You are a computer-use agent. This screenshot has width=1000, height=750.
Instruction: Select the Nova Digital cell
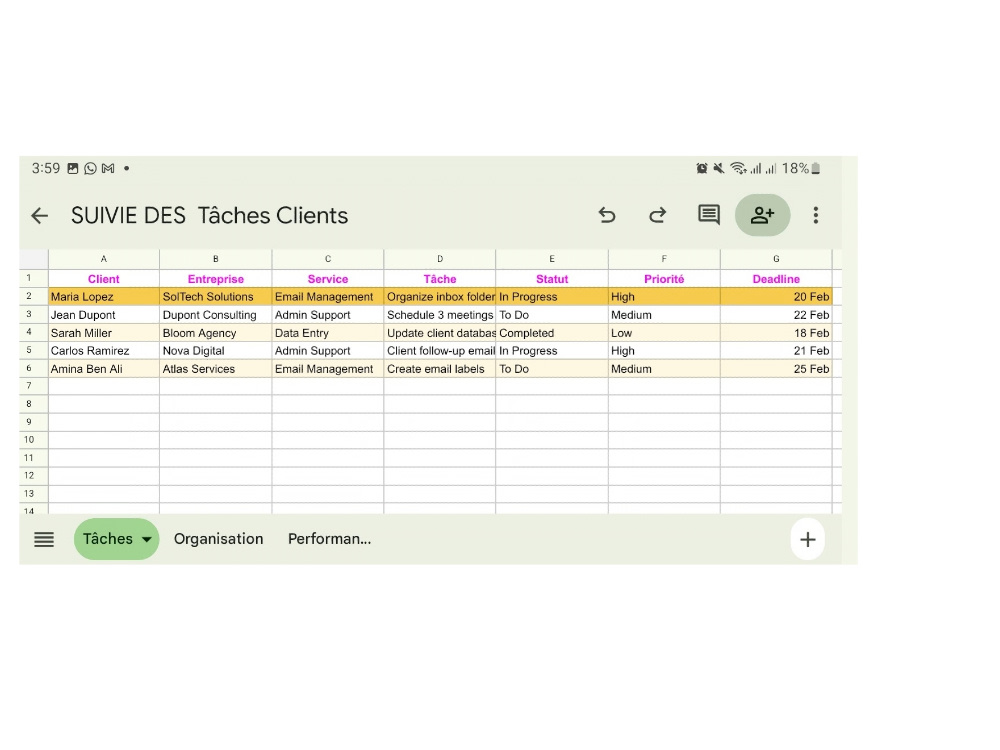tap(216, 351)
